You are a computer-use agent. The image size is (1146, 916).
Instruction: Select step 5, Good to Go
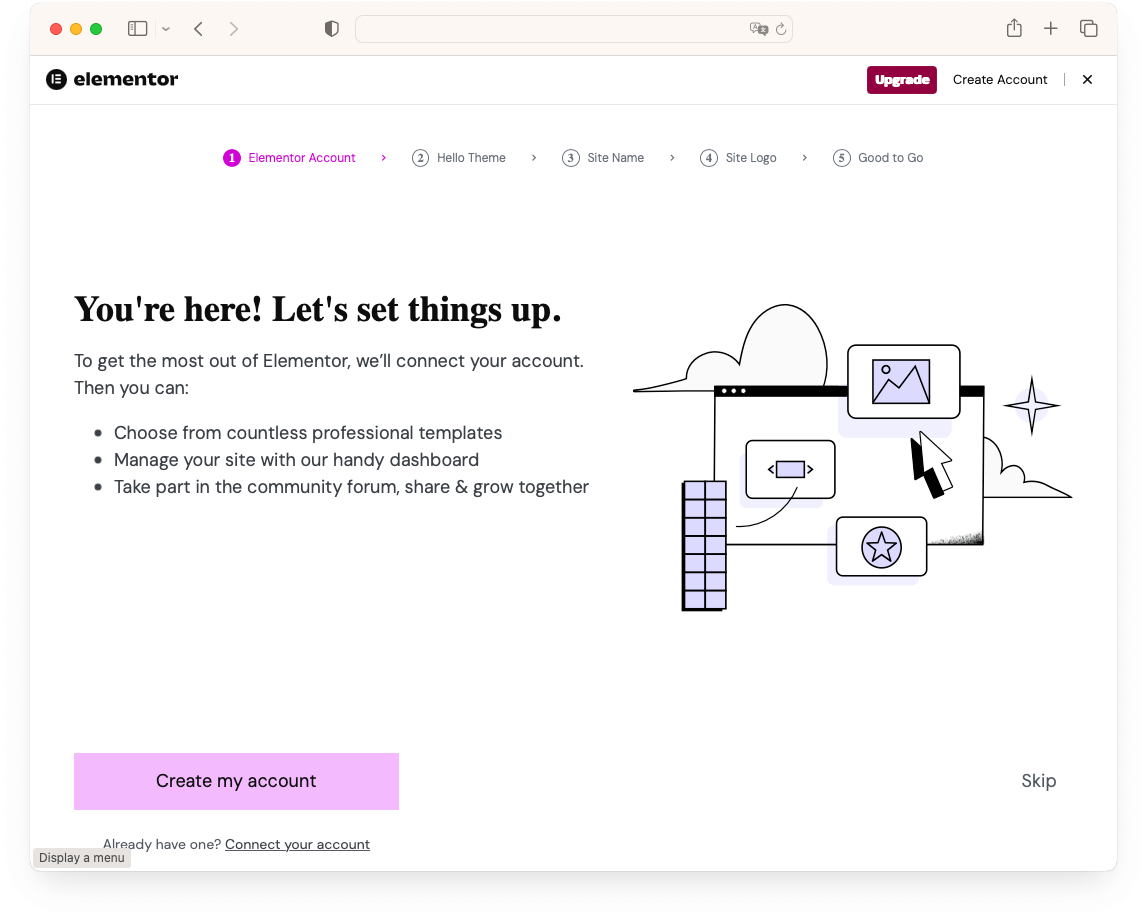pyautogui.click(x=878, y=157)
